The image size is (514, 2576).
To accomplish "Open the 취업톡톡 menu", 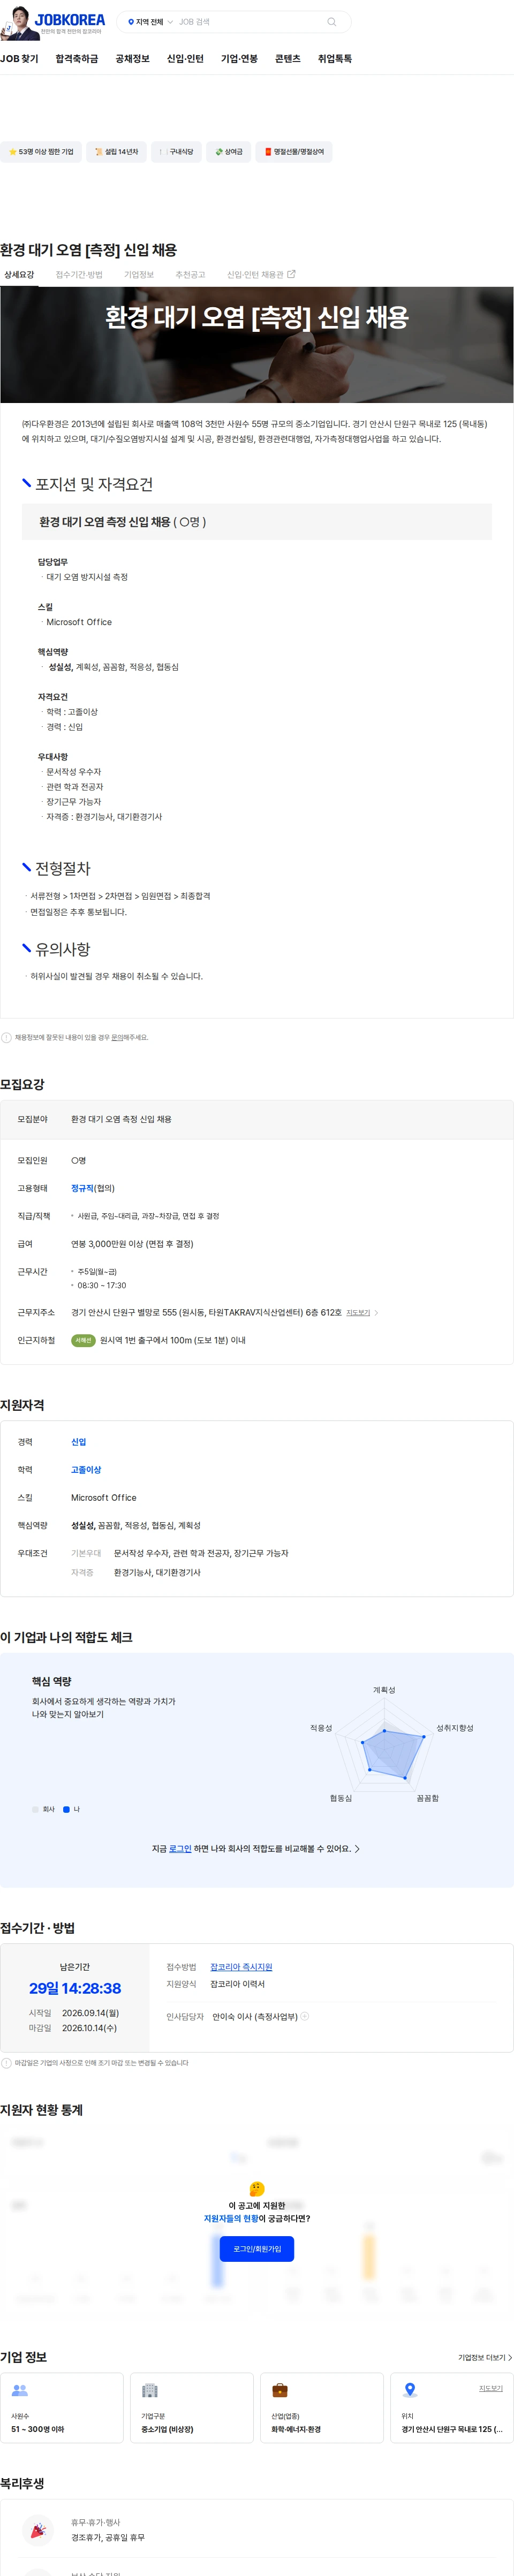I will (335, 59).
